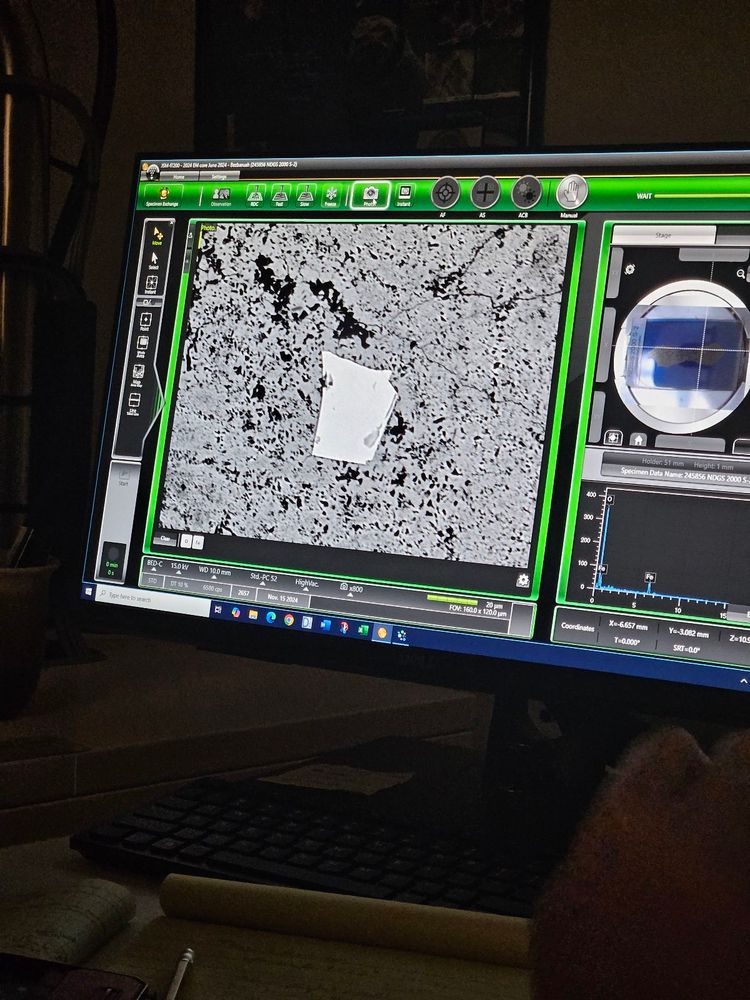The width and height of the screenshot is (750, 1000).
Task: Choose the Select arrow tool
Action: [154, 261]
